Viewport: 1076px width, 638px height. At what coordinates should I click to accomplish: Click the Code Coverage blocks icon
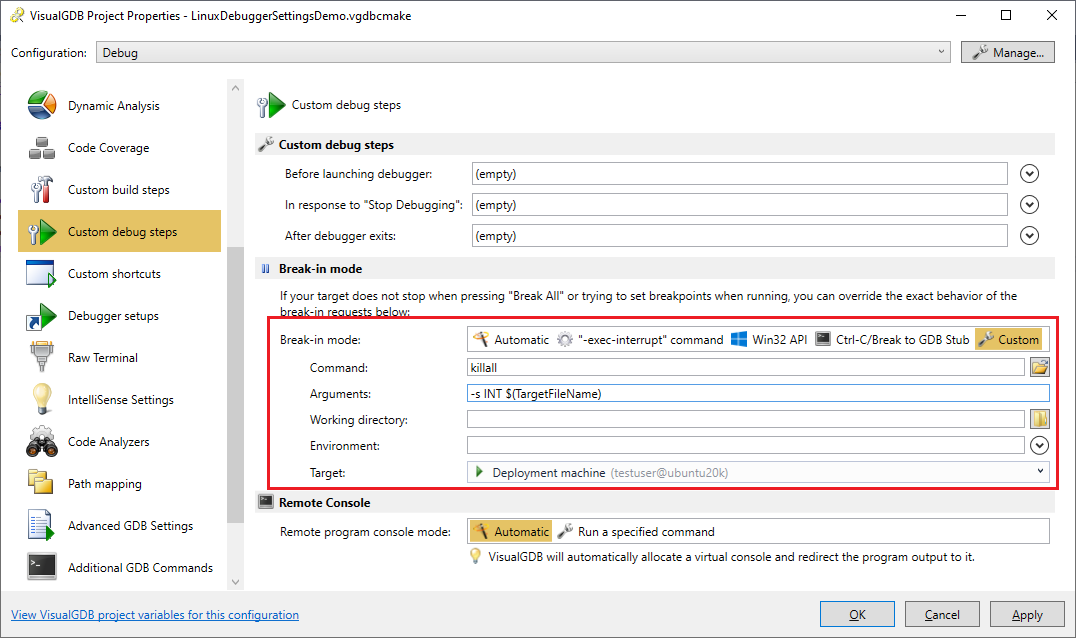pos(42,147)
